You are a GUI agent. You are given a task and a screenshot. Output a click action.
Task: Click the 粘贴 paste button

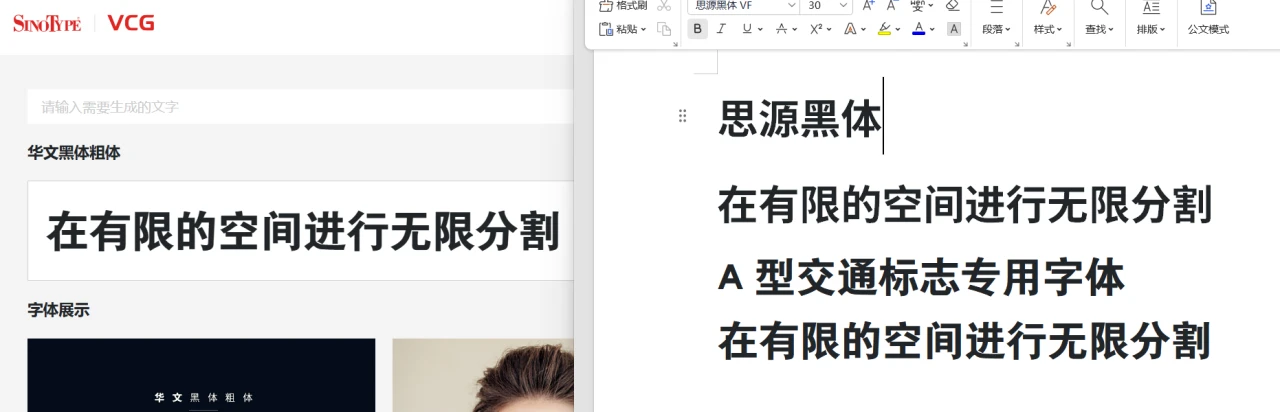[x=618, y=29]
